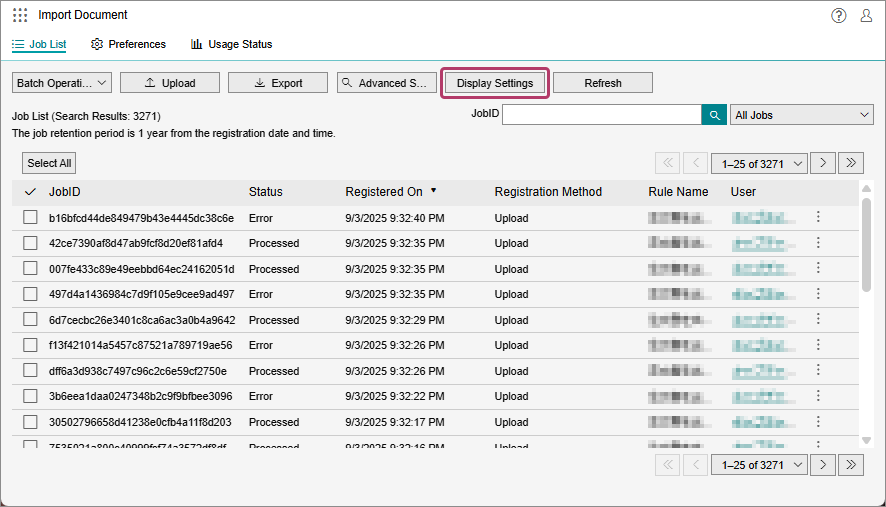Check the box for job 007fe433c89e49eebbd64ec24162051d
Screen dimensions: 886x507
[x=31, y=268]
